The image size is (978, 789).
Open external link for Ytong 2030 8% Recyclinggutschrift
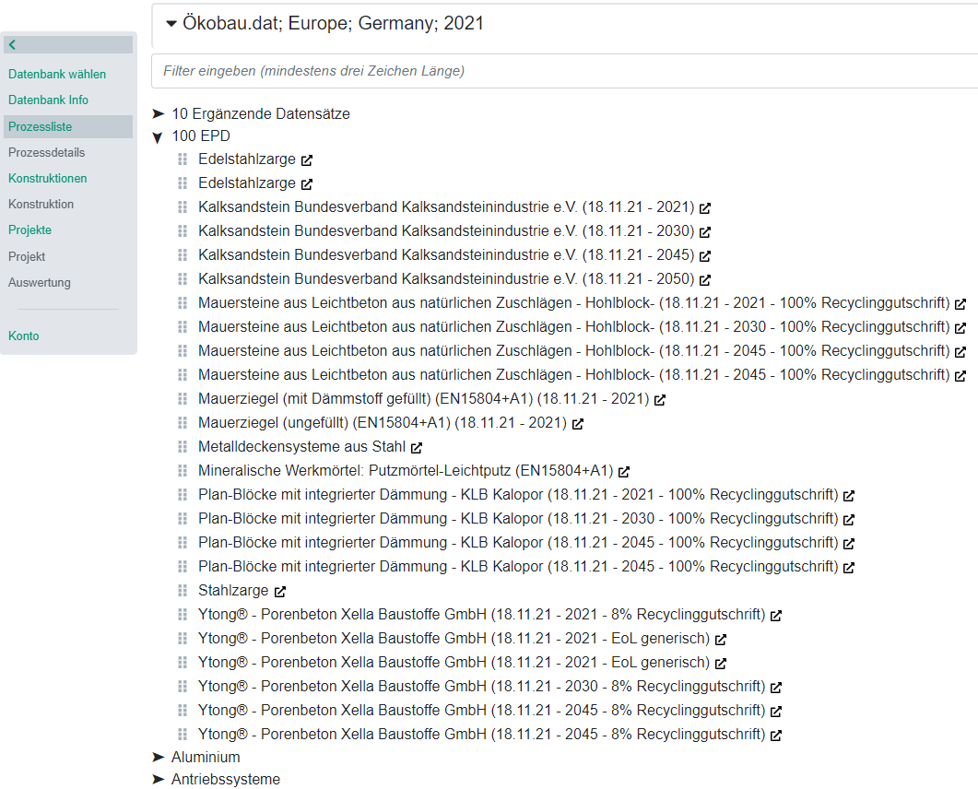[776, 687]
